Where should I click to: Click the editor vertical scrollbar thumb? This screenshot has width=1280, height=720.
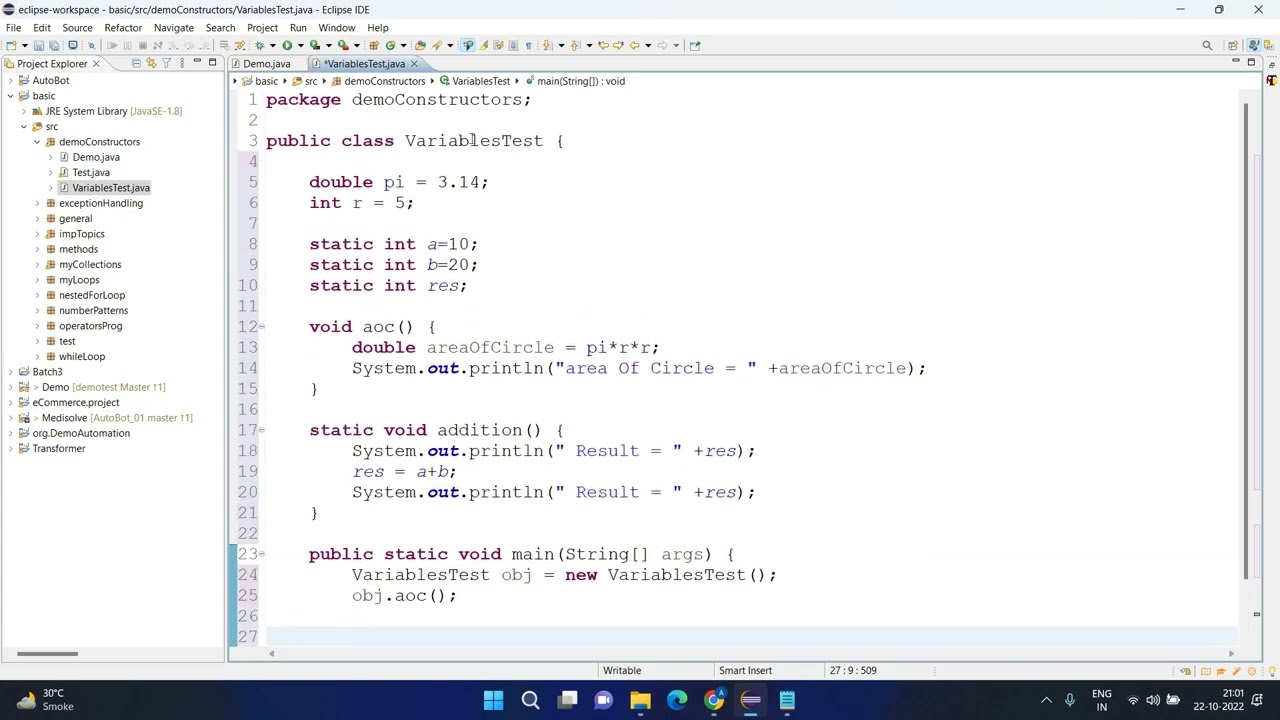[x=1246, y=340]
